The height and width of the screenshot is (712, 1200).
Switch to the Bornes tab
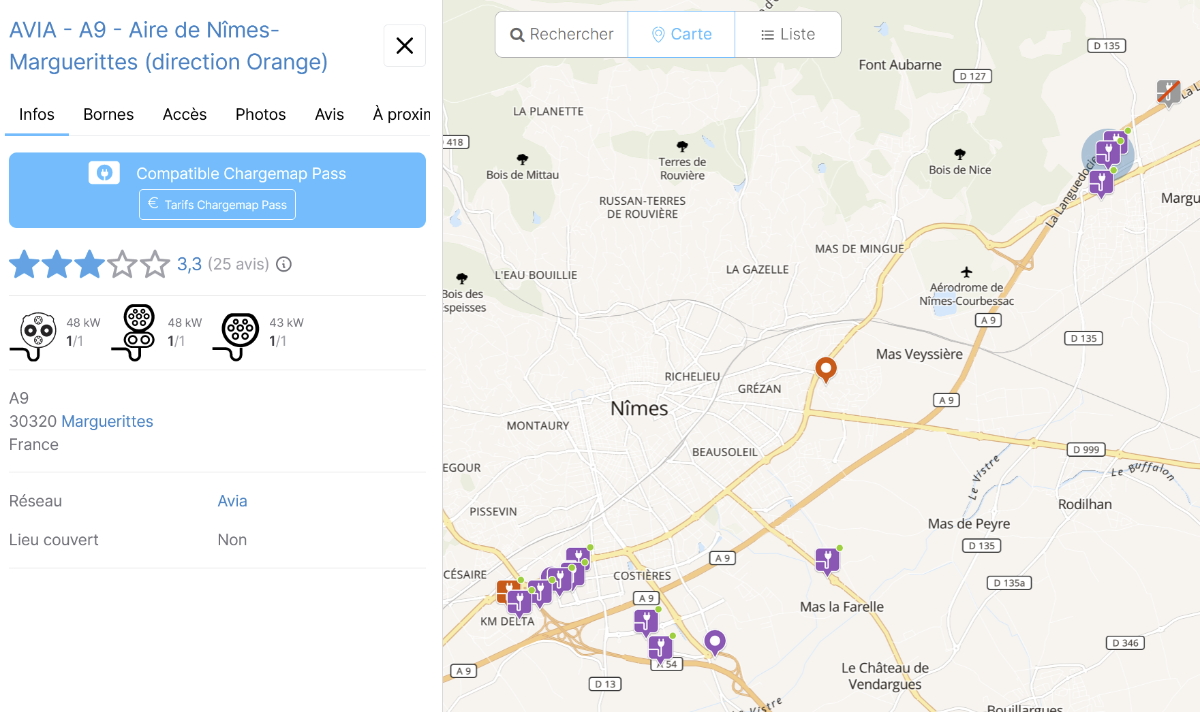pyautogui.click(x=109, y=115)
